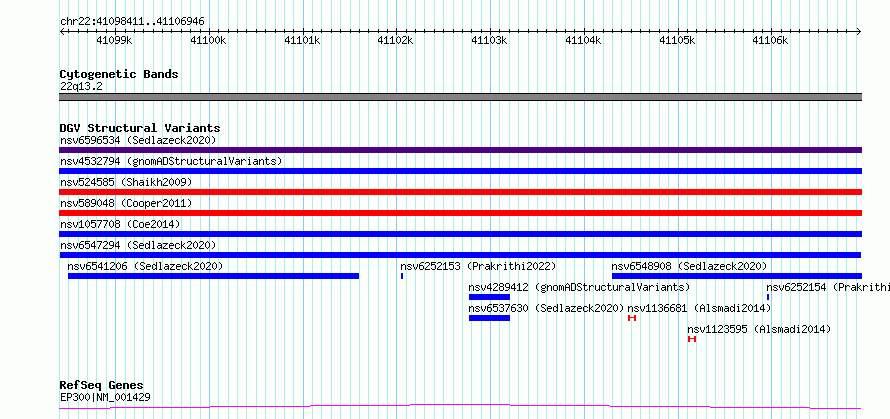Select the nsv6547294 (Sedlazeck2020) variant bar
This screenshot has width=890, height=419.
(x=460, y=255)
